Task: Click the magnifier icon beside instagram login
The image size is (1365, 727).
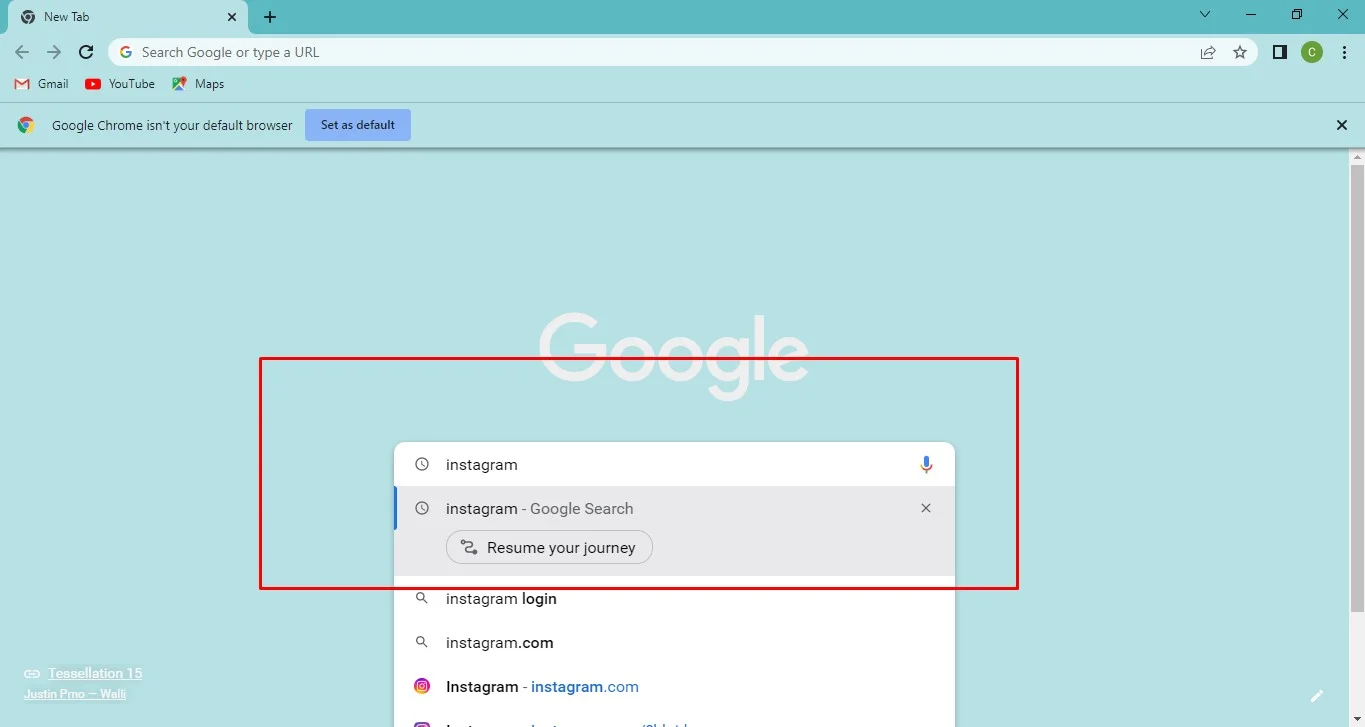Action: tap(422, 599)
